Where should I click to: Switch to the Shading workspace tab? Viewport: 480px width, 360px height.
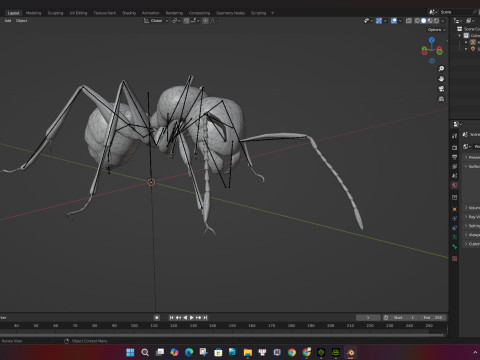coord(129,13)
